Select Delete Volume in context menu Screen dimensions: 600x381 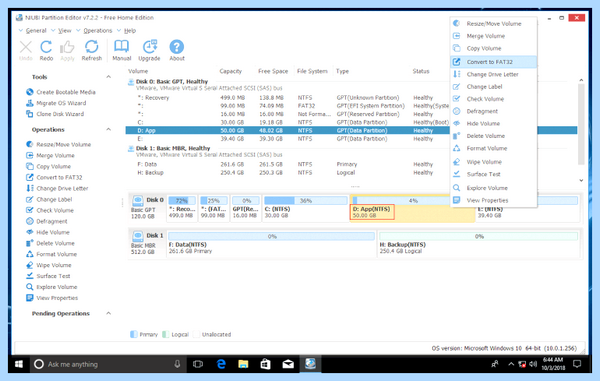click(x=494, y=136)
